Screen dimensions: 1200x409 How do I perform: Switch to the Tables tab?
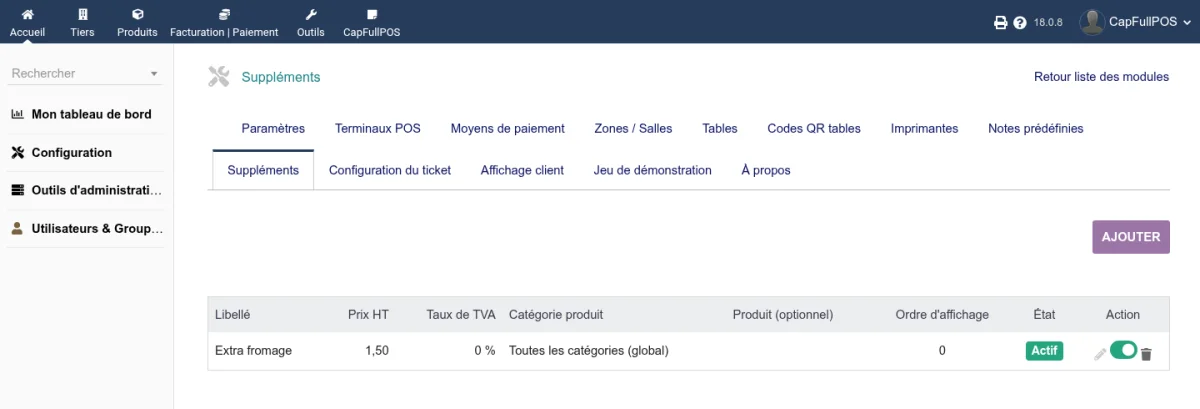coord(720,128)
